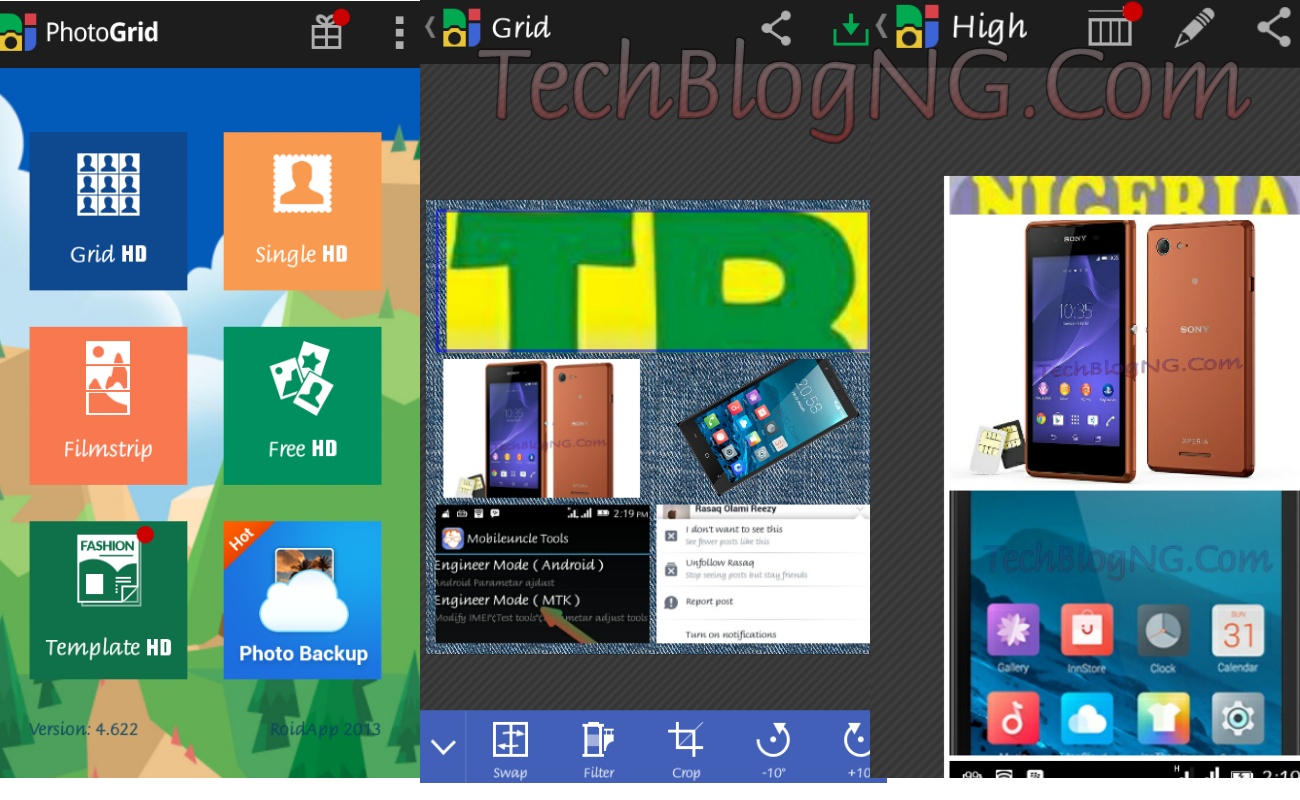This screenshot has width=1300, height=800.
Task: Go back from the Grid screen
Action: pyautogui.click(x=431, y=28)
